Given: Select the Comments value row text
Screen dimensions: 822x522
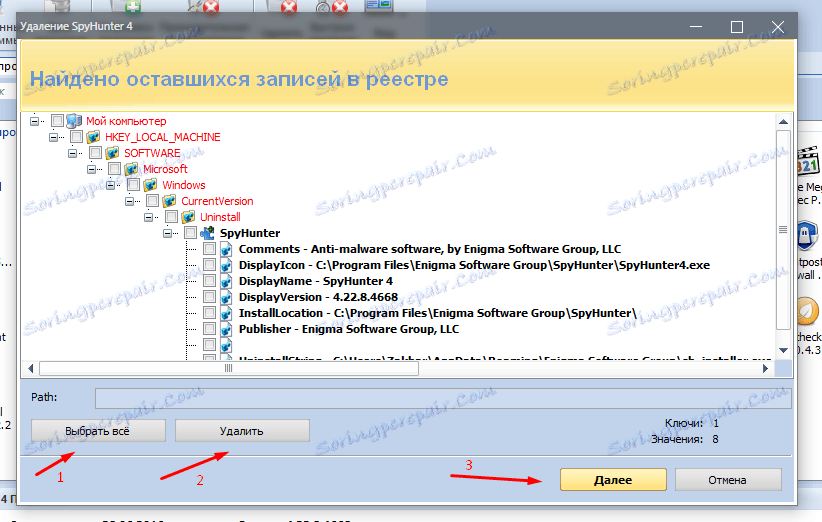Looking at the screenshot, I should [430, 249].
